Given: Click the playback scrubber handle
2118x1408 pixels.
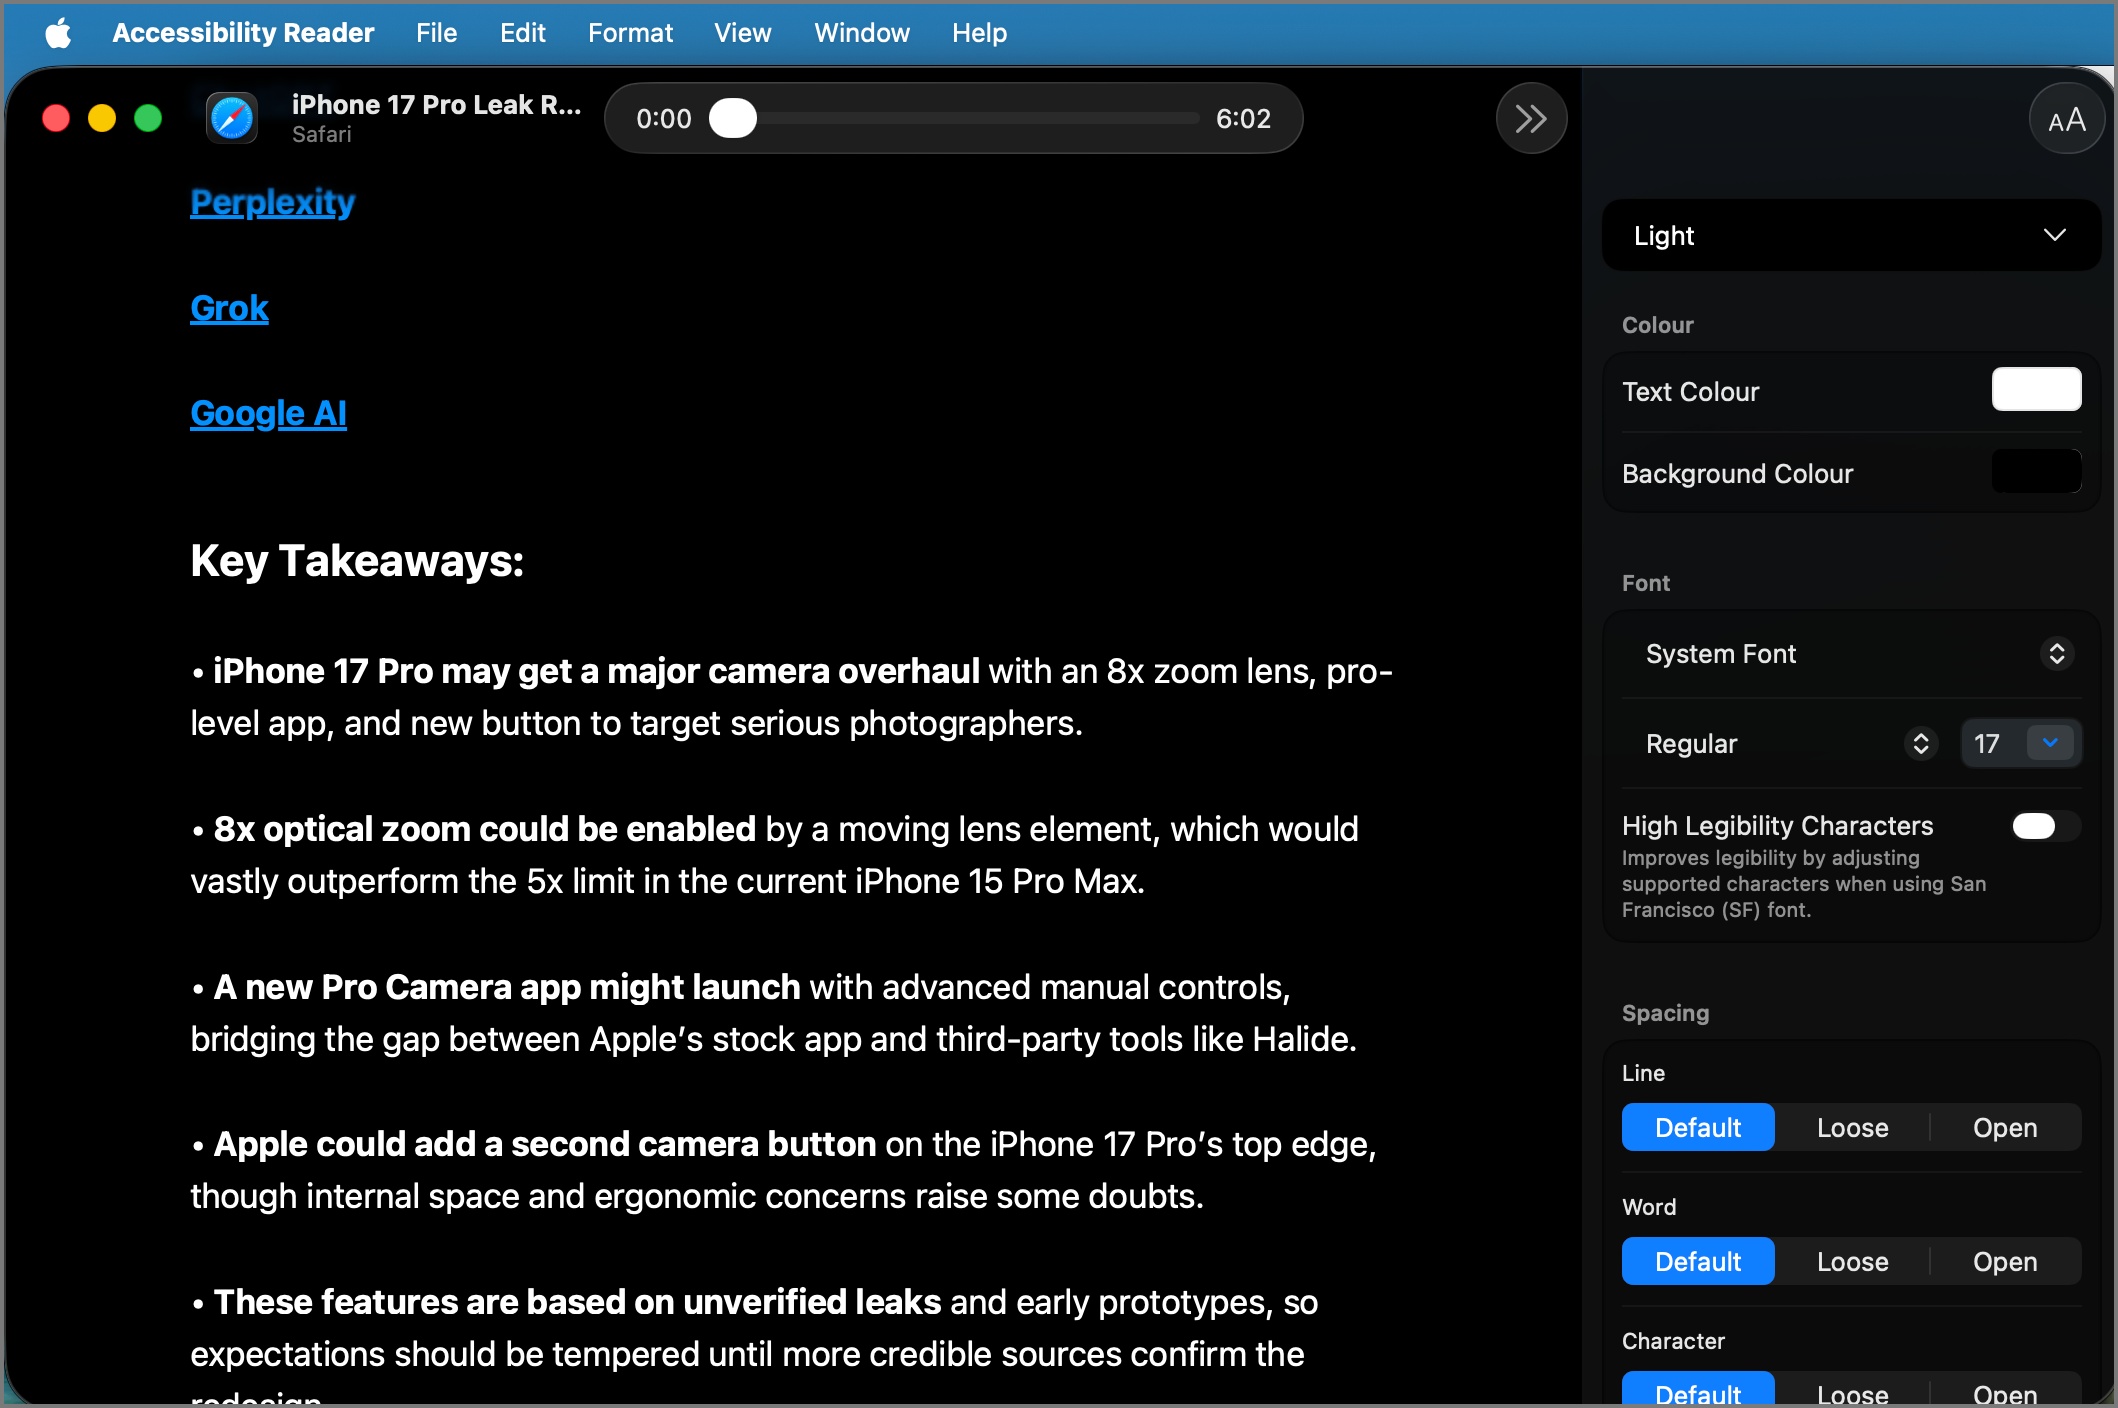Looking at the screenshot, I should (733, 118).
